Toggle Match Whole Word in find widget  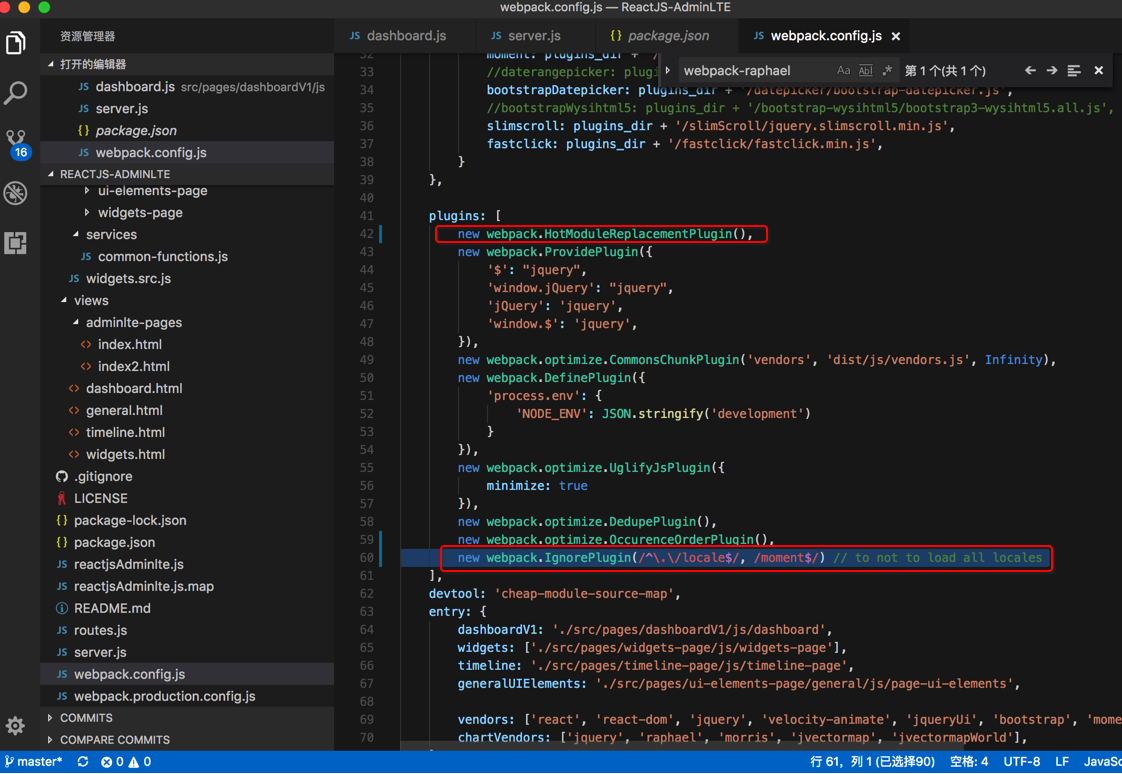pyautogui.click(x=865, y=71)
